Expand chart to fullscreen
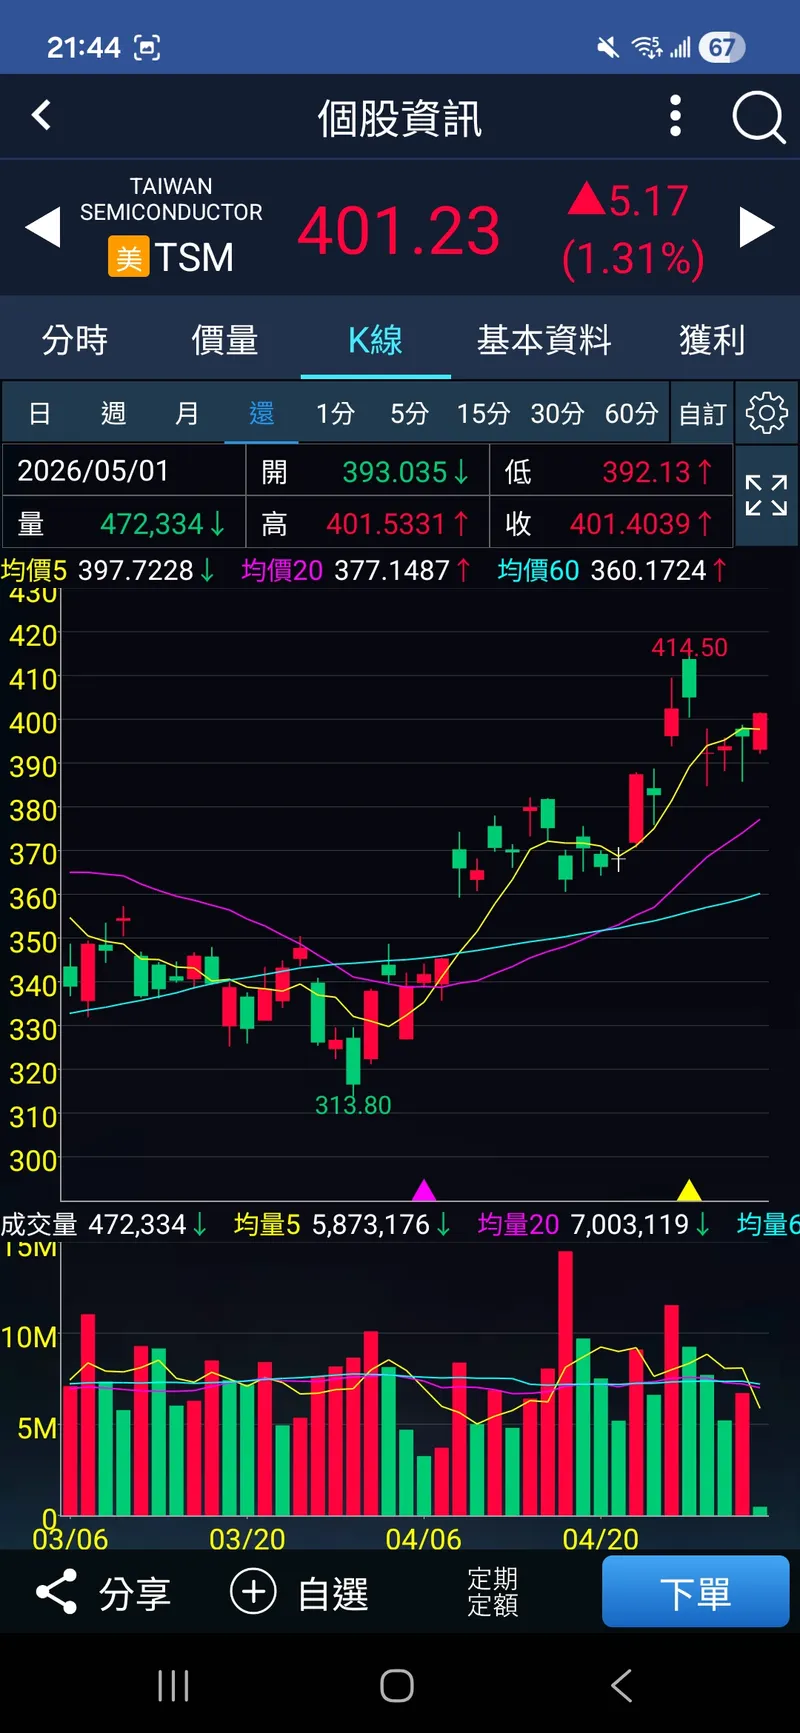 [x=766, y=496]
